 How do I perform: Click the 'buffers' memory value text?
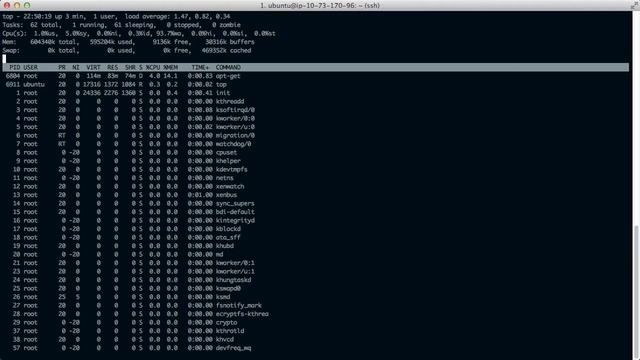click(x=230, y=42)
